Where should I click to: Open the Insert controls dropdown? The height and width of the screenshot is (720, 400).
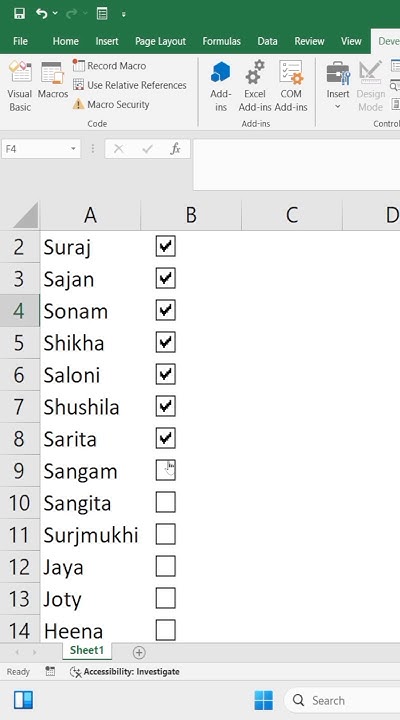[x=338, y=86]
